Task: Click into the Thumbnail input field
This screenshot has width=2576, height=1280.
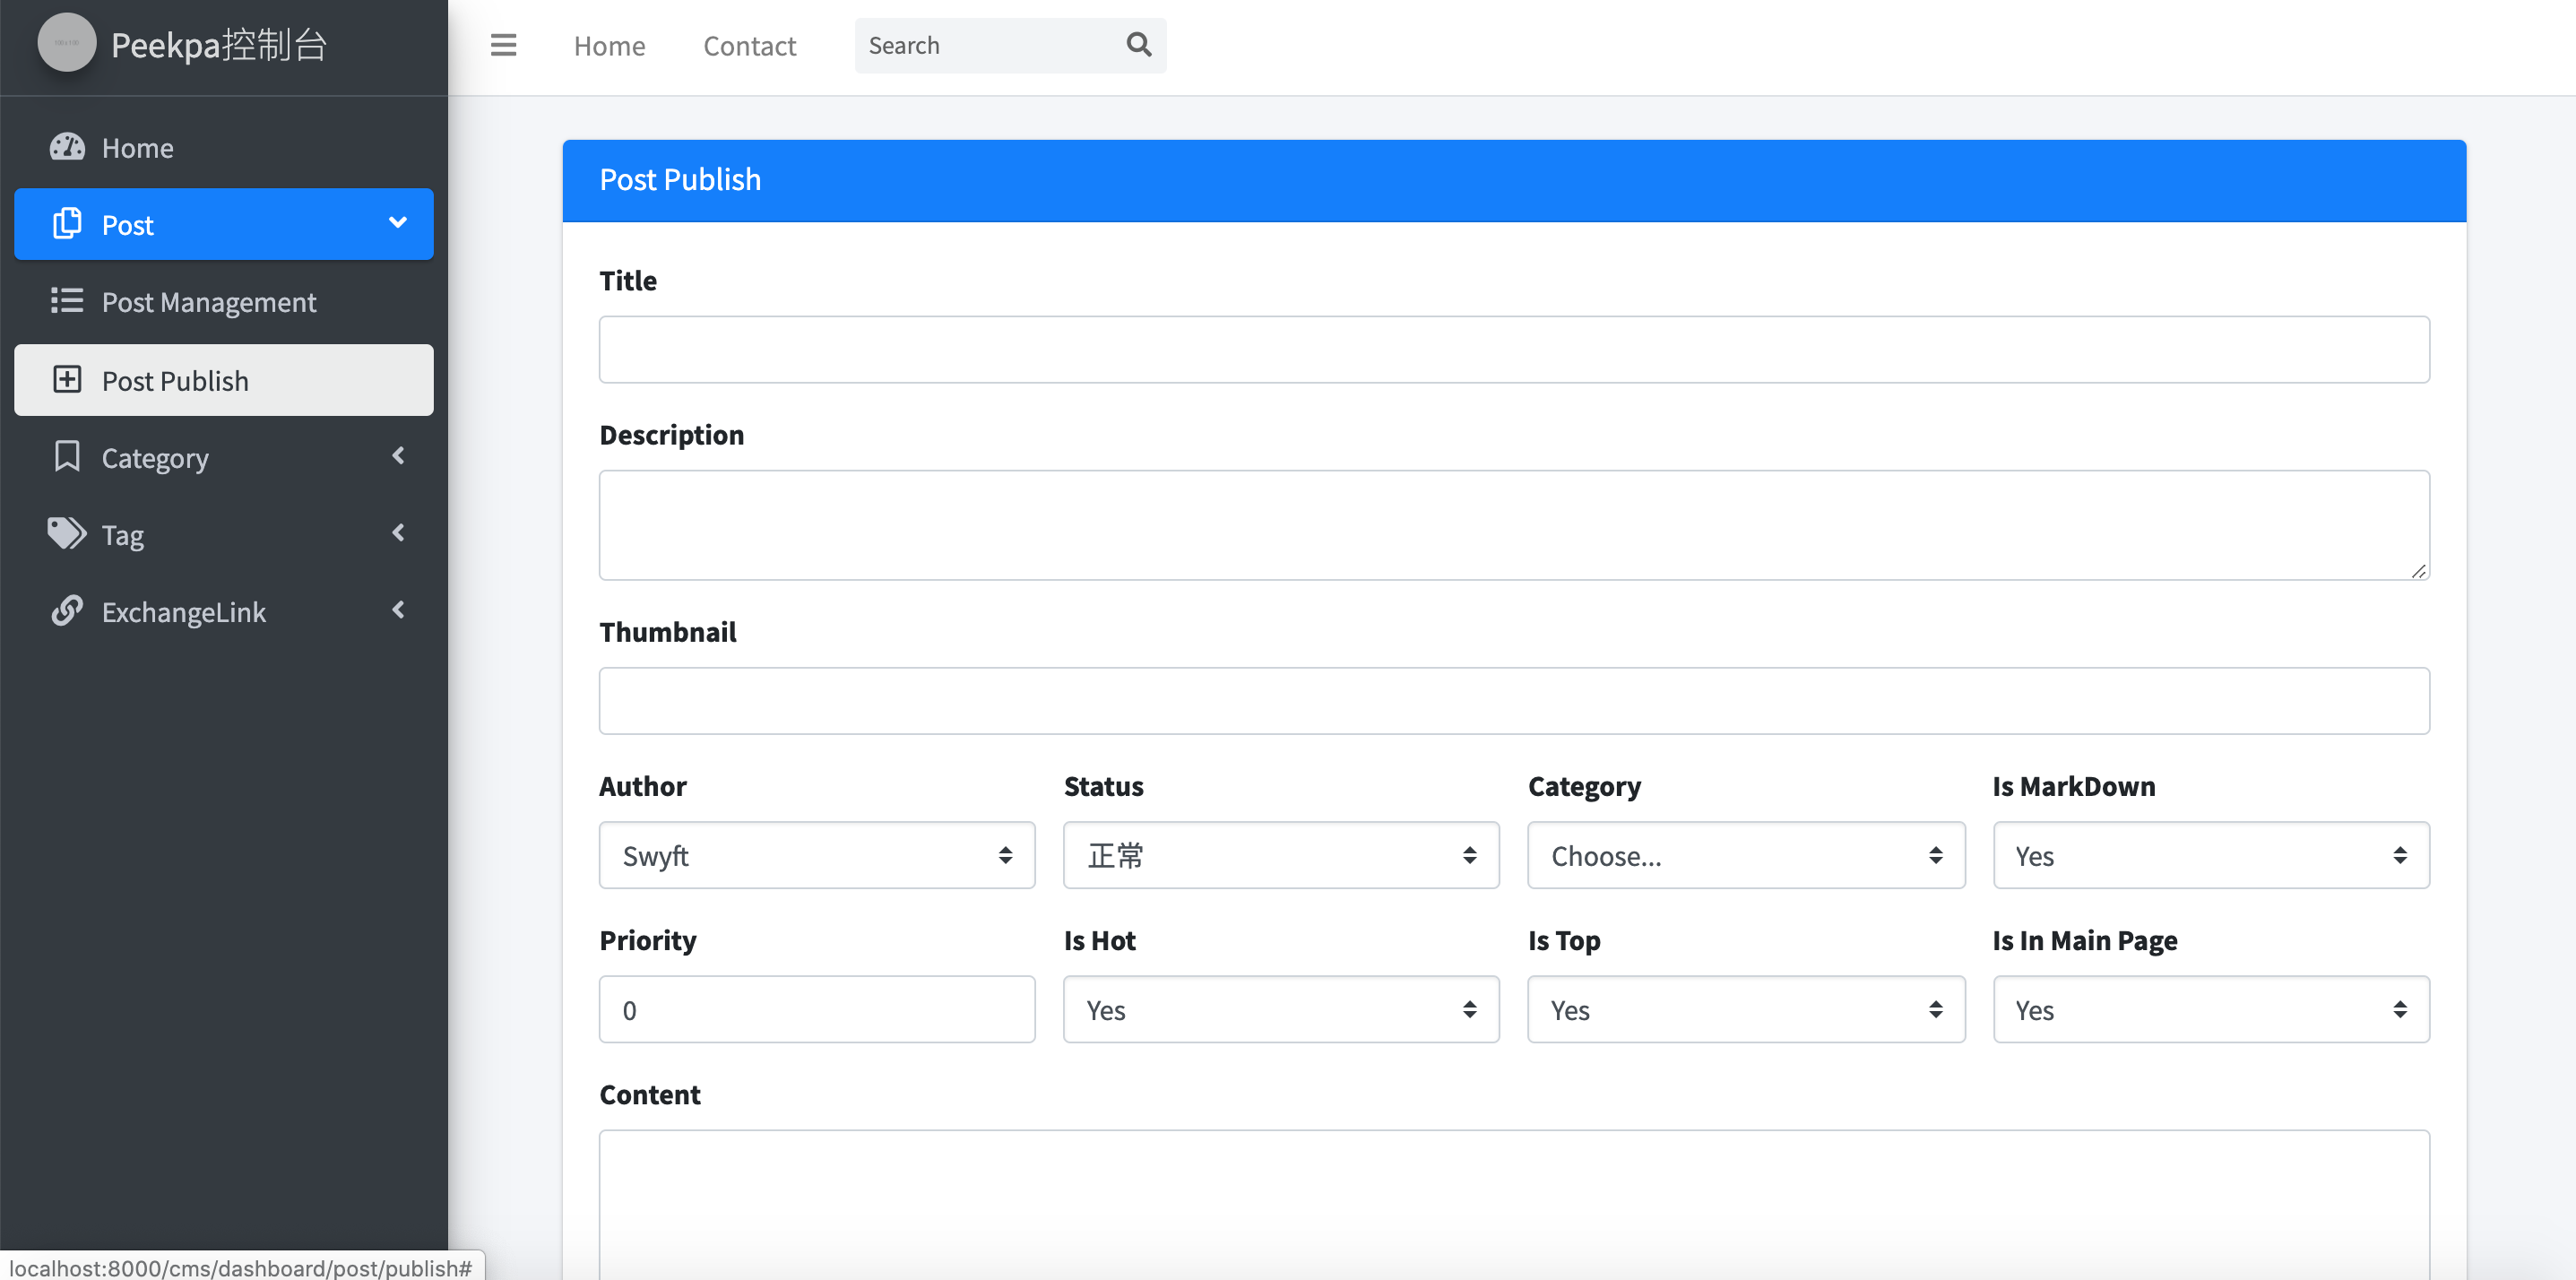Action: (x=1514, y=700)
